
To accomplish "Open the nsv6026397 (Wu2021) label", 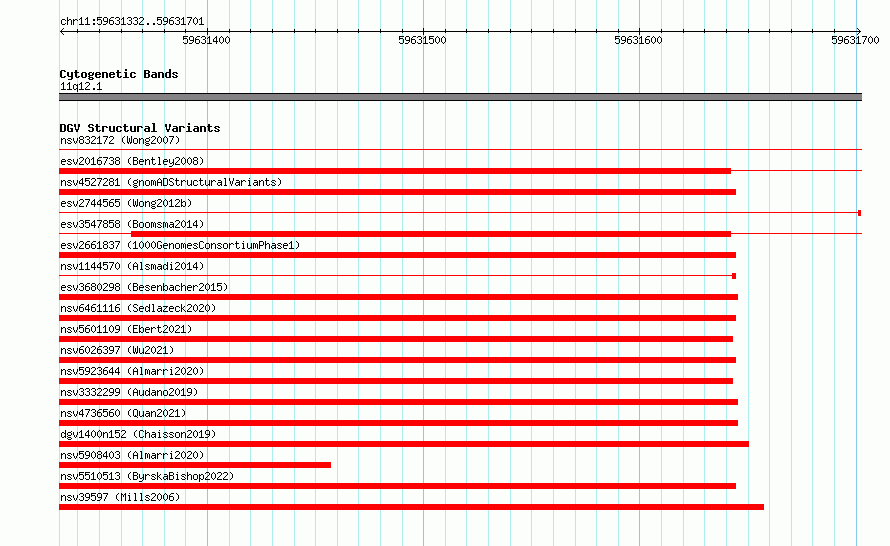I will tap(117, 350).
